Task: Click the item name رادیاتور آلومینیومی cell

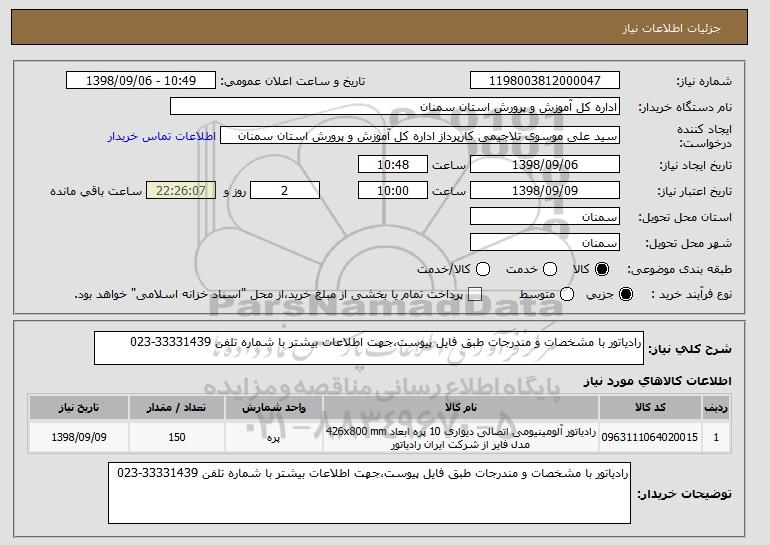Action: [x=461, y=438]
